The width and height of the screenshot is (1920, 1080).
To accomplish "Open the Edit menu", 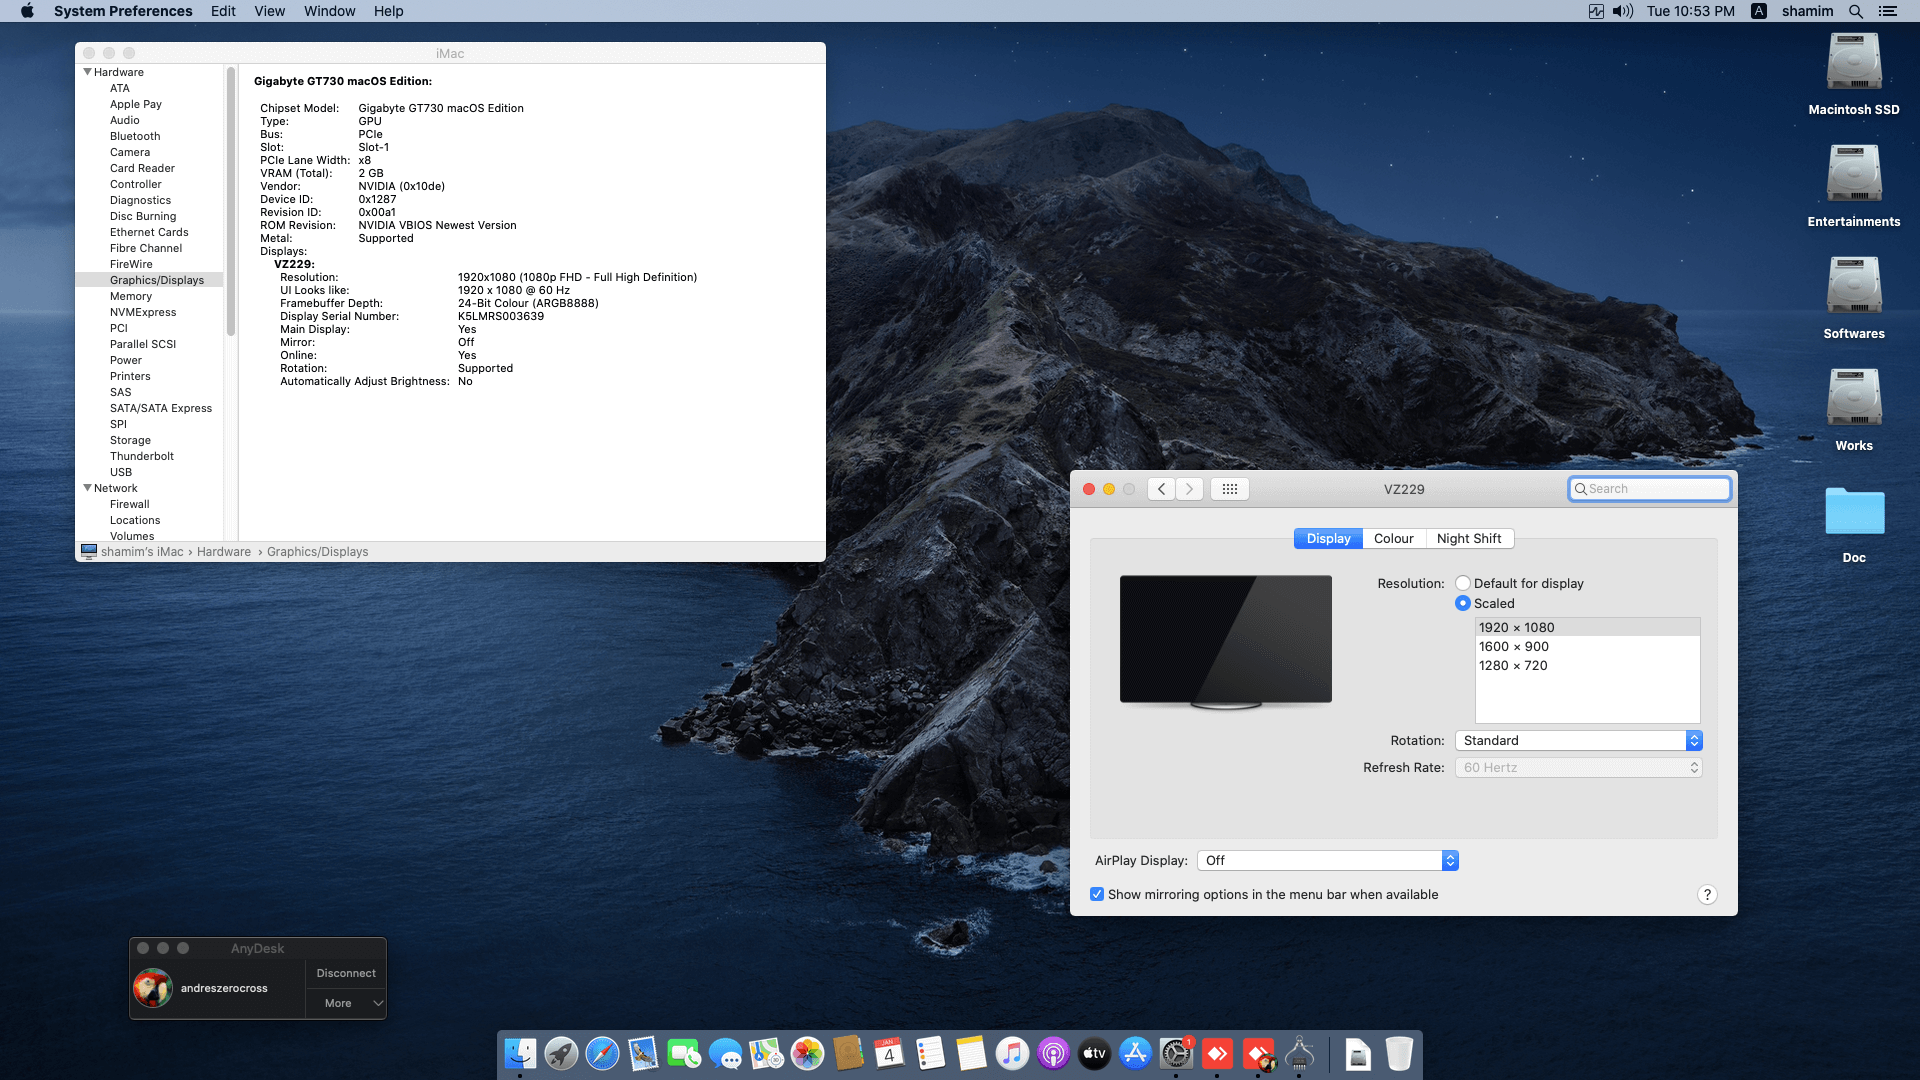I will [x=223, y=11].
